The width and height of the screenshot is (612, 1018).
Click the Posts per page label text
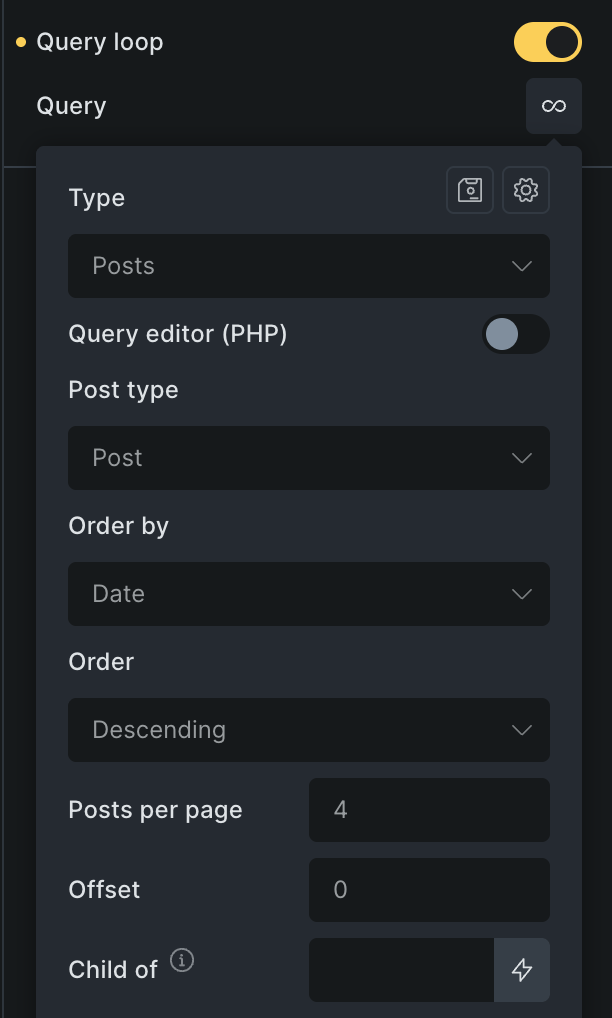(154, 810)
